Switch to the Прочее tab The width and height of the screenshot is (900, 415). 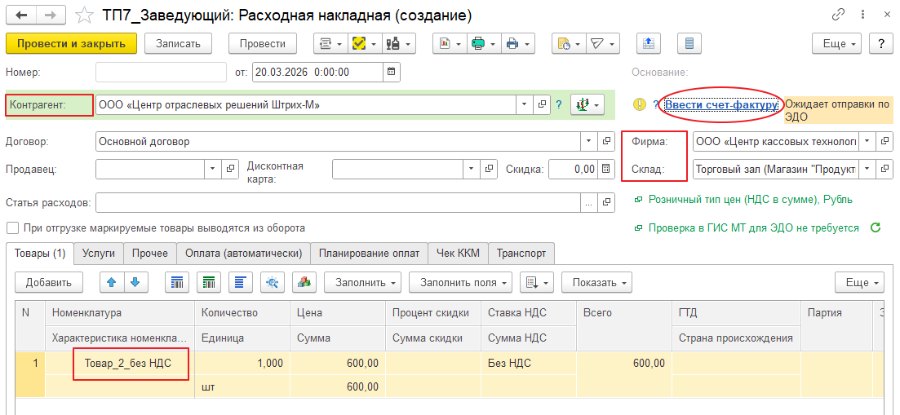(150, 253)
